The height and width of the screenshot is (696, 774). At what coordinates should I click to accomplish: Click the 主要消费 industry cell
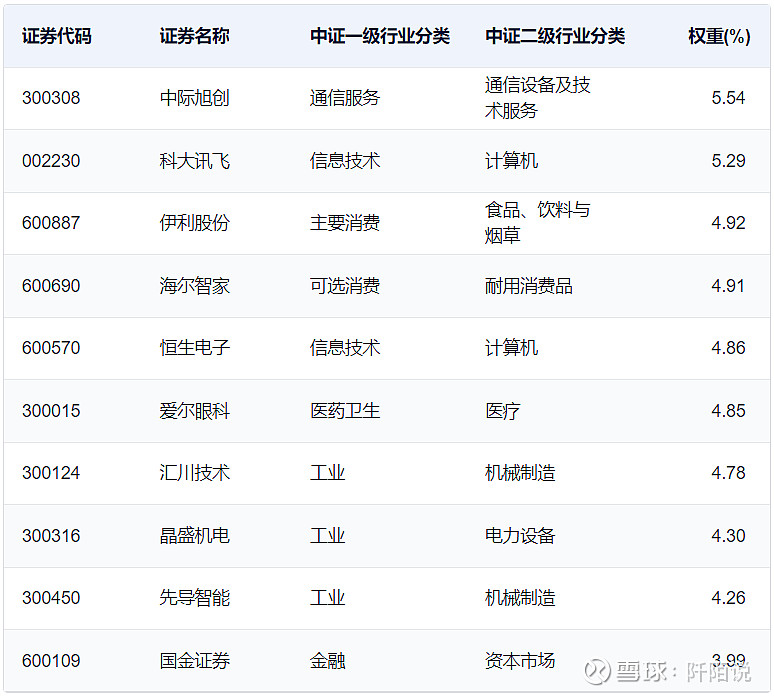pos(345,223)
